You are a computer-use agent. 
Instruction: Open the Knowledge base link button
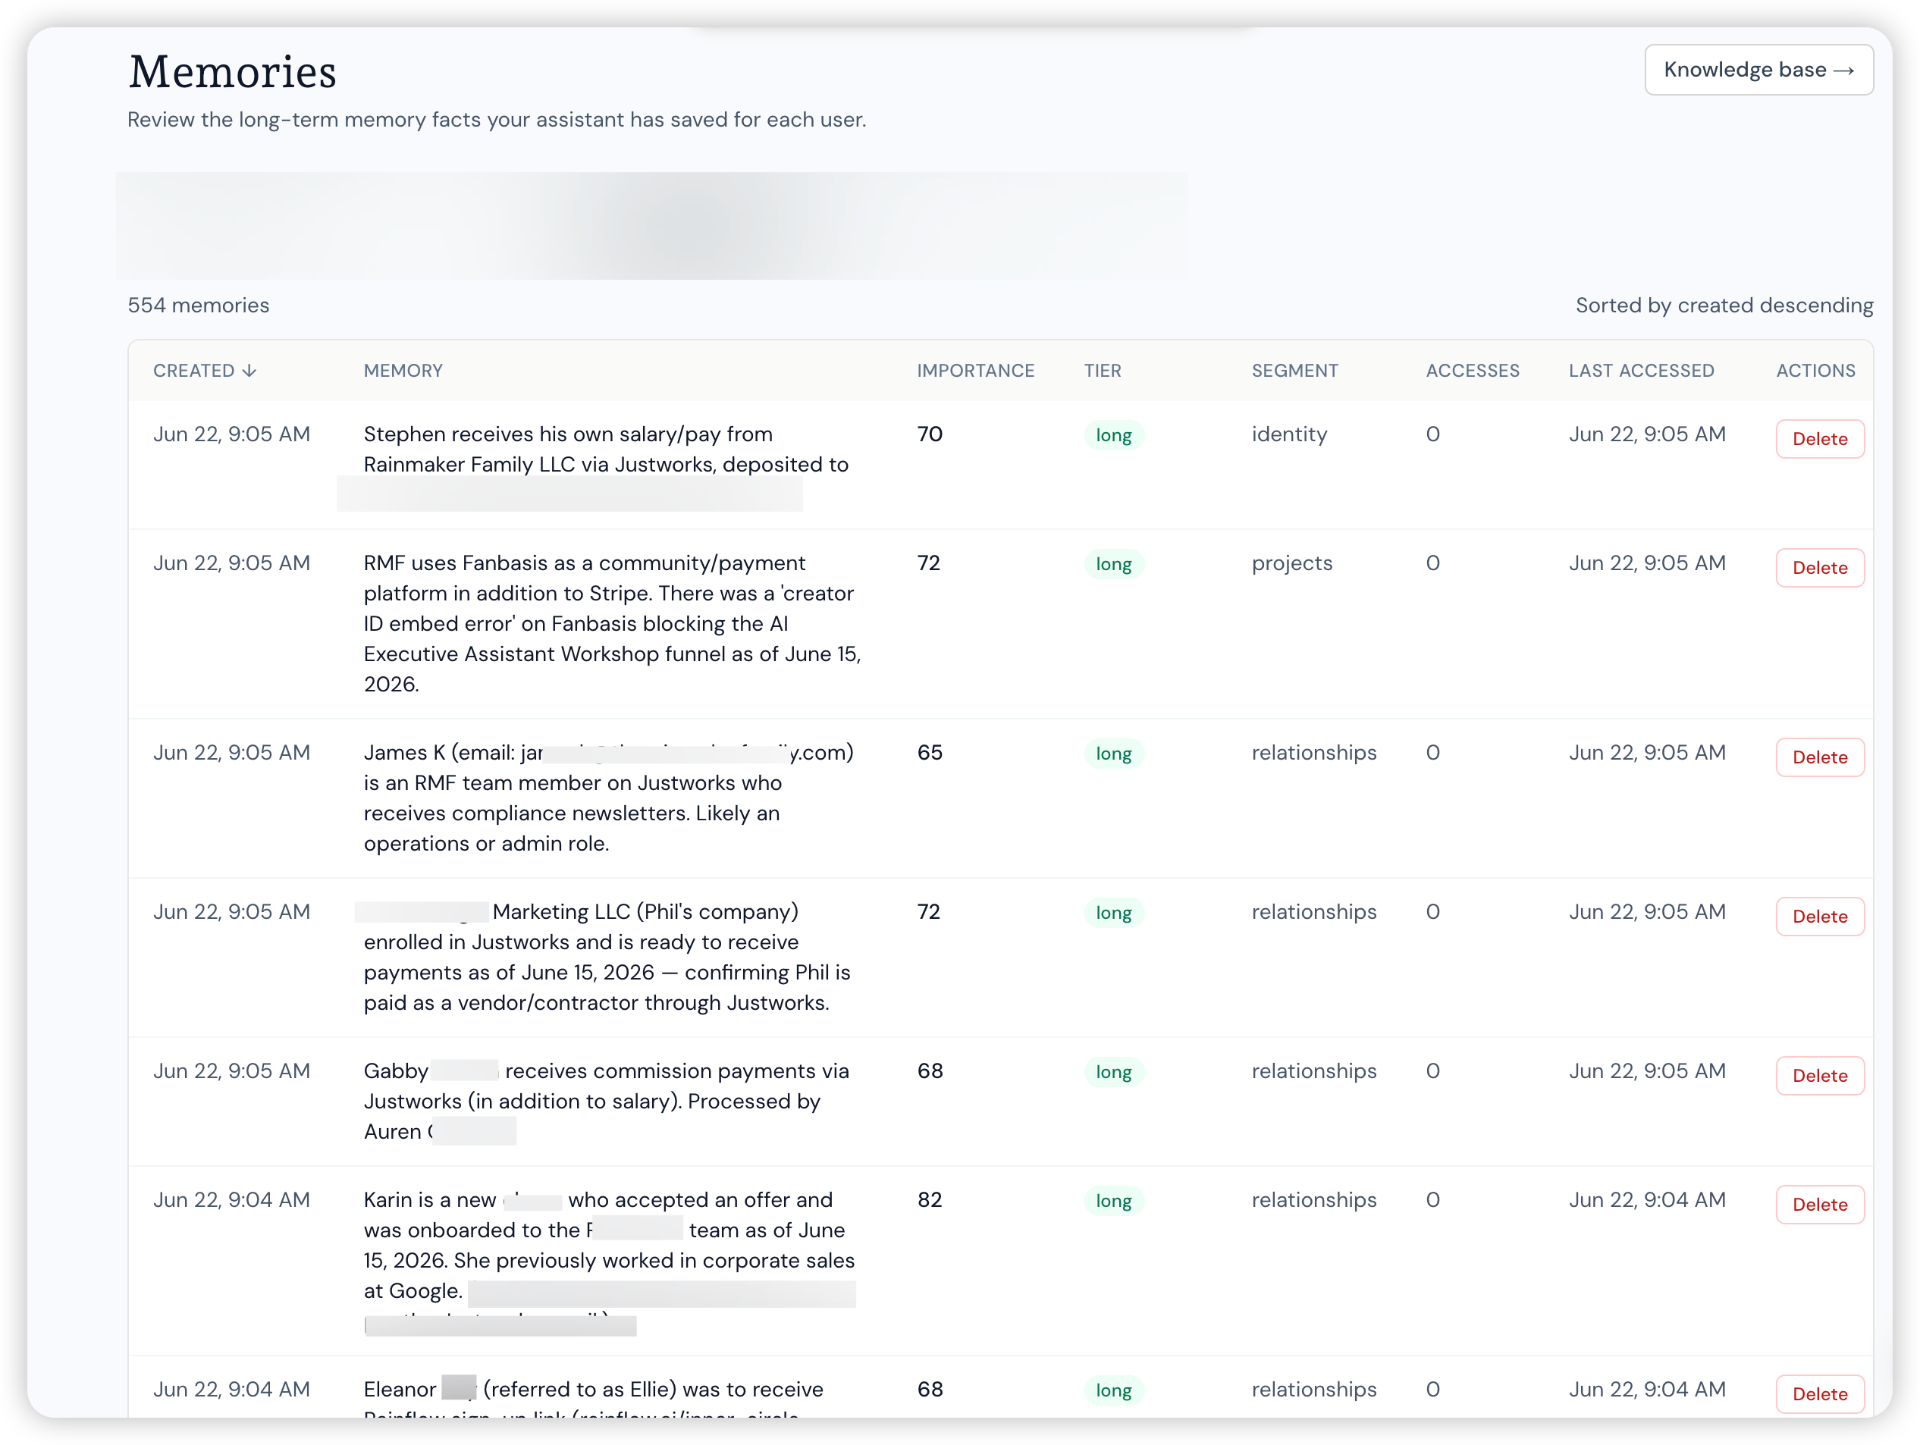(x=1758, y=70)
